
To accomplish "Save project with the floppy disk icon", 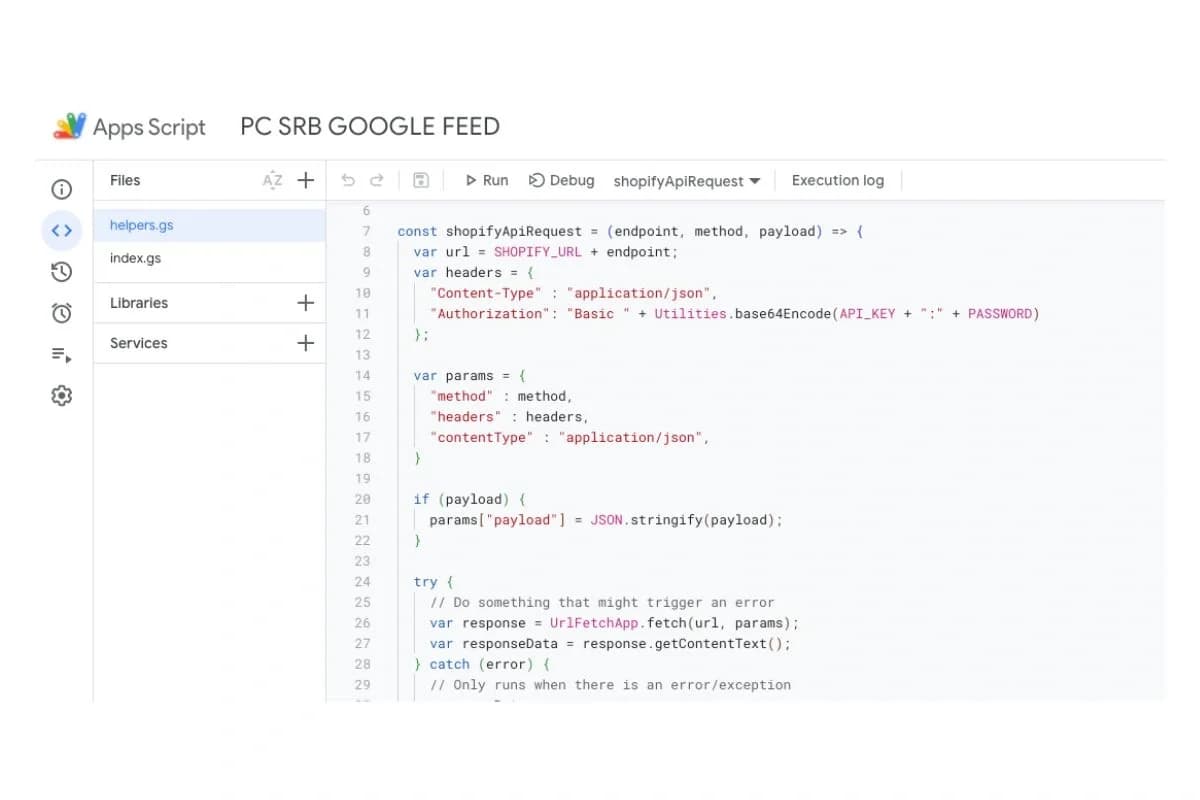I will tap(421, 181).
